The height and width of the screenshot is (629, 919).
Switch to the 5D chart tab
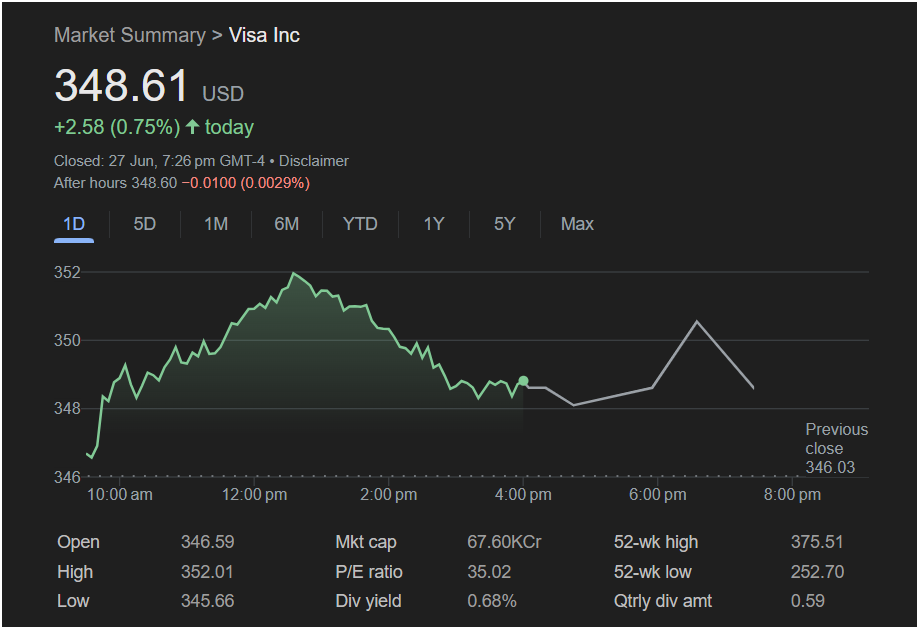(x=144, y=224)
